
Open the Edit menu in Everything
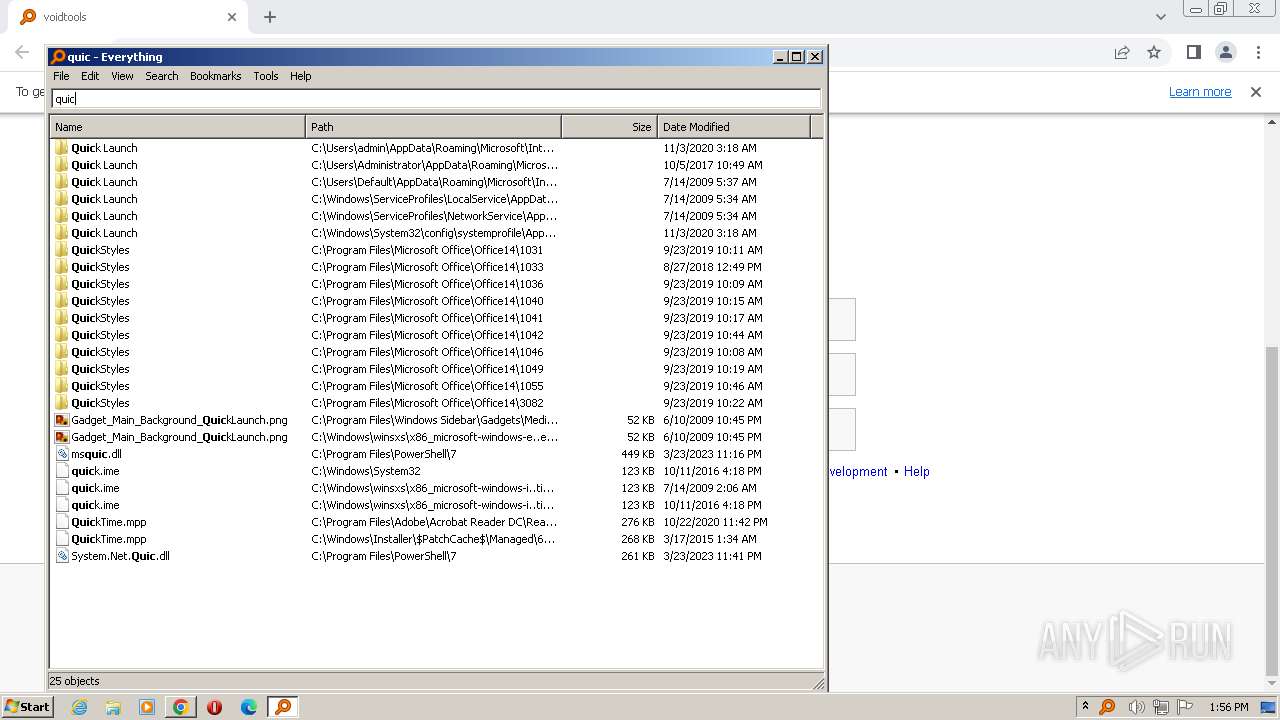(90, 76)
